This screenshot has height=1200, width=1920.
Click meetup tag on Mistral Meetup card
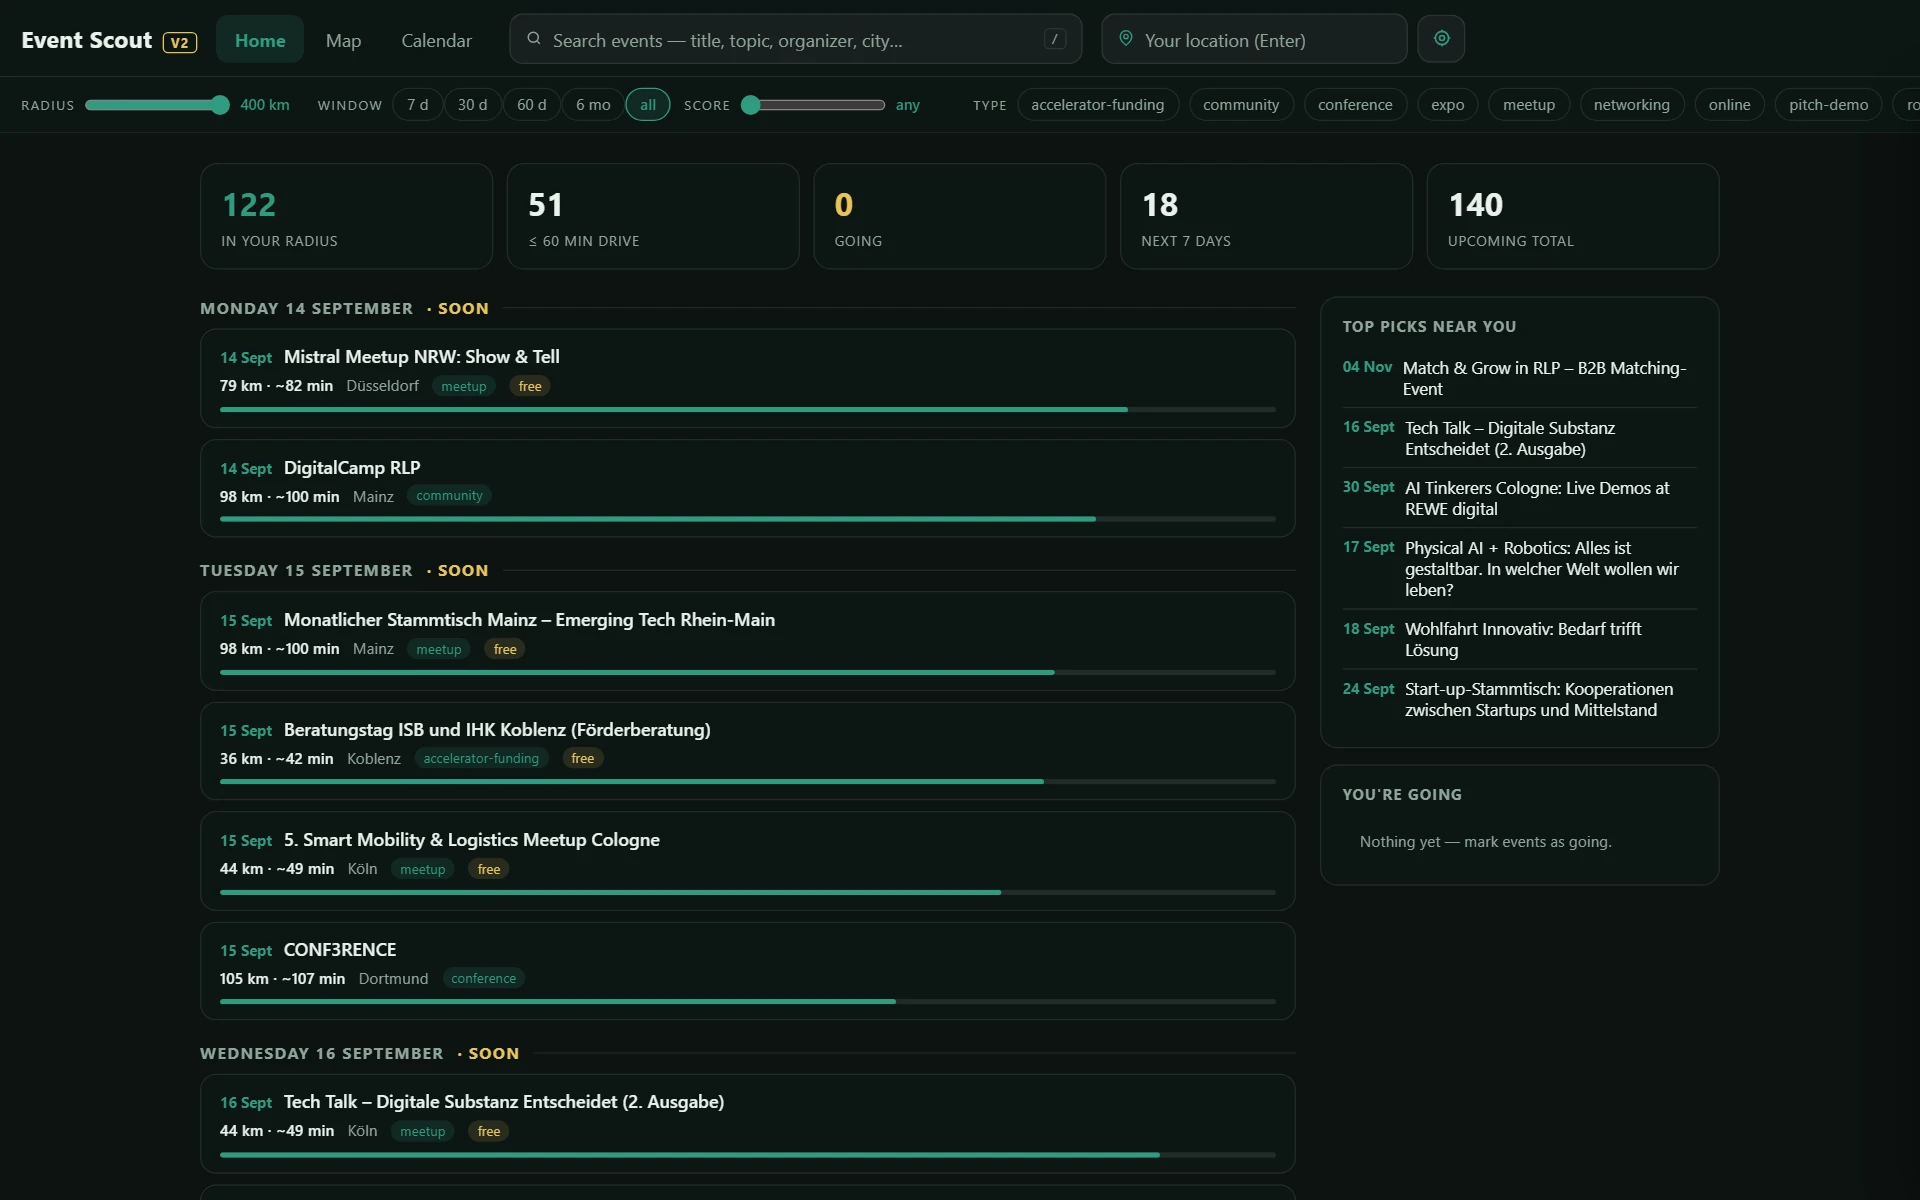(464, 386)
